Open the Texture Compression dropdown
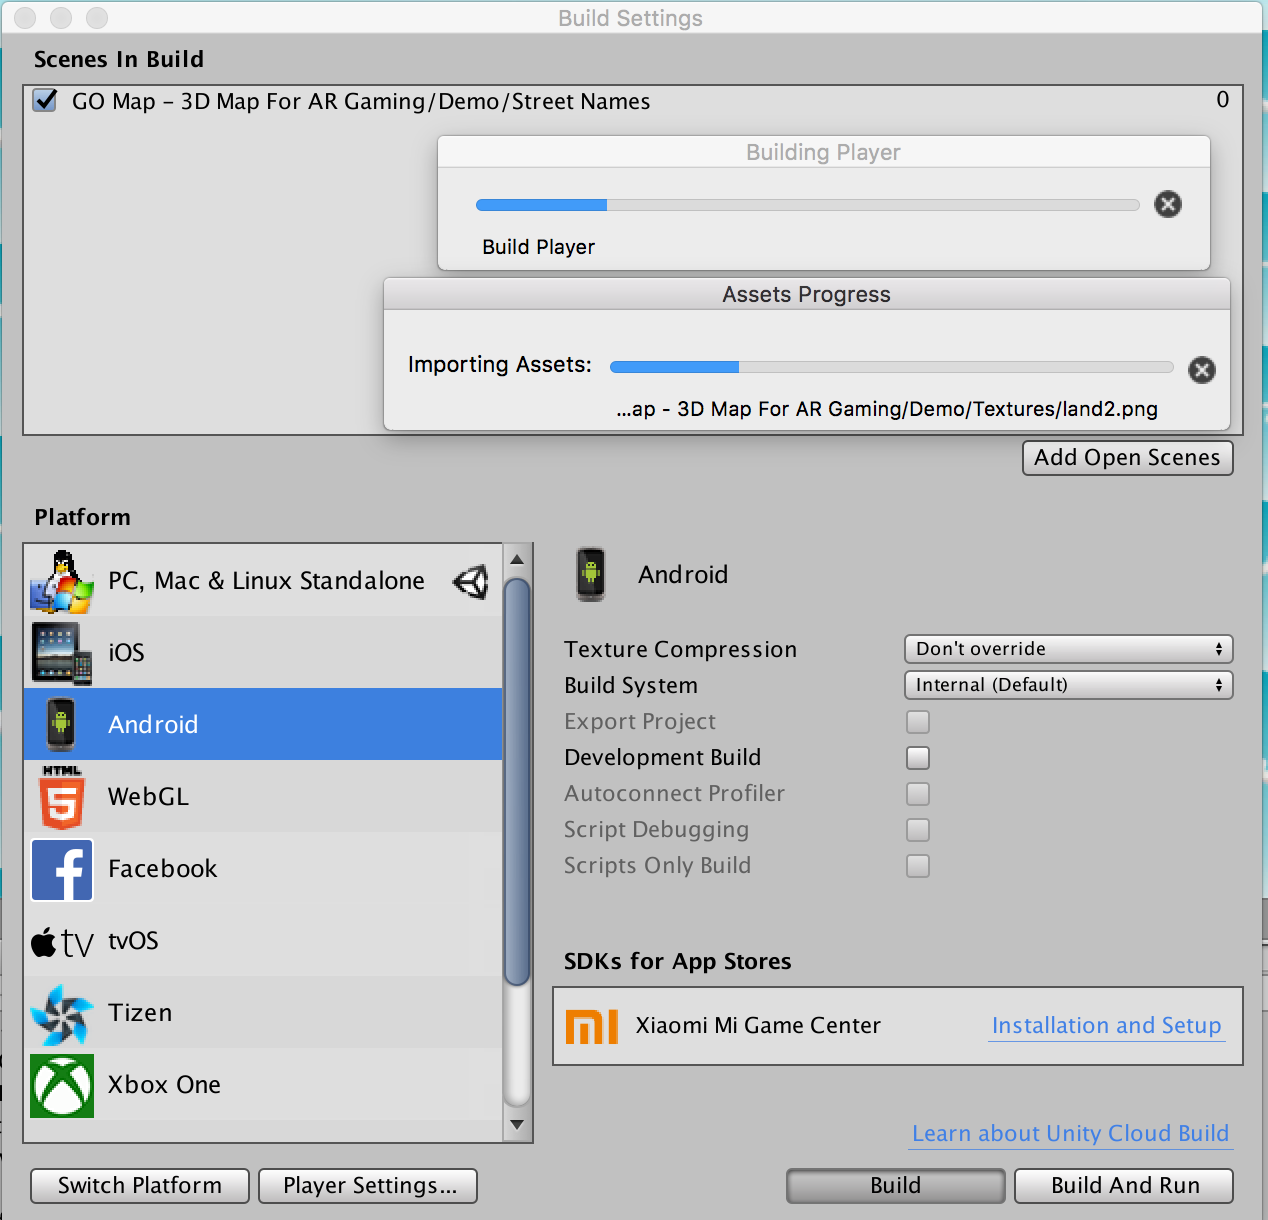Viewport: 1268px width, 1220px height. (x=1068, y=649)
